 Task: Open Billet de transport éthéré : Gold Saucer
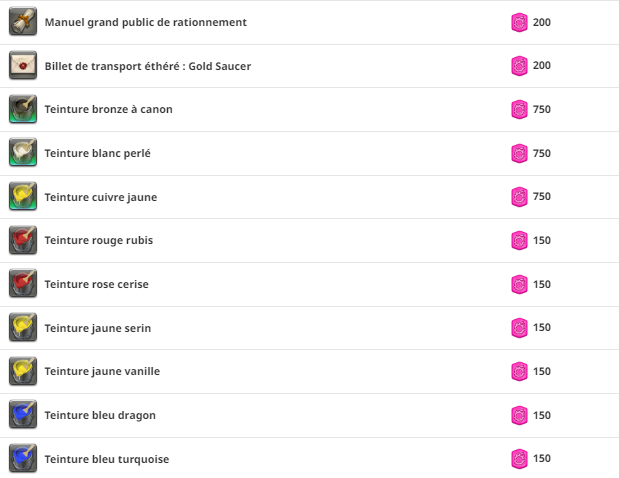[148, 66]
